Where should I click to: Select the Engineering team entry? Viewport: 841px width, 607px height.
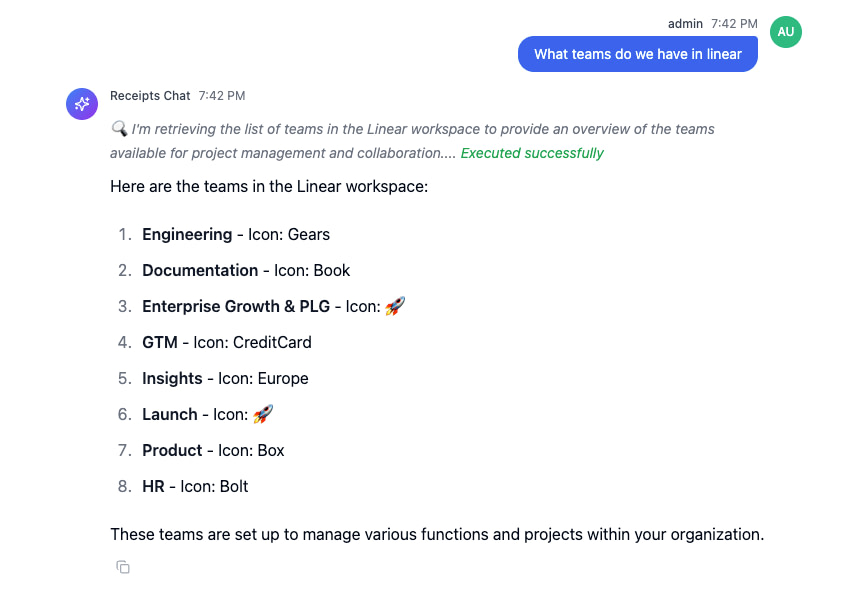click(186, 234)
